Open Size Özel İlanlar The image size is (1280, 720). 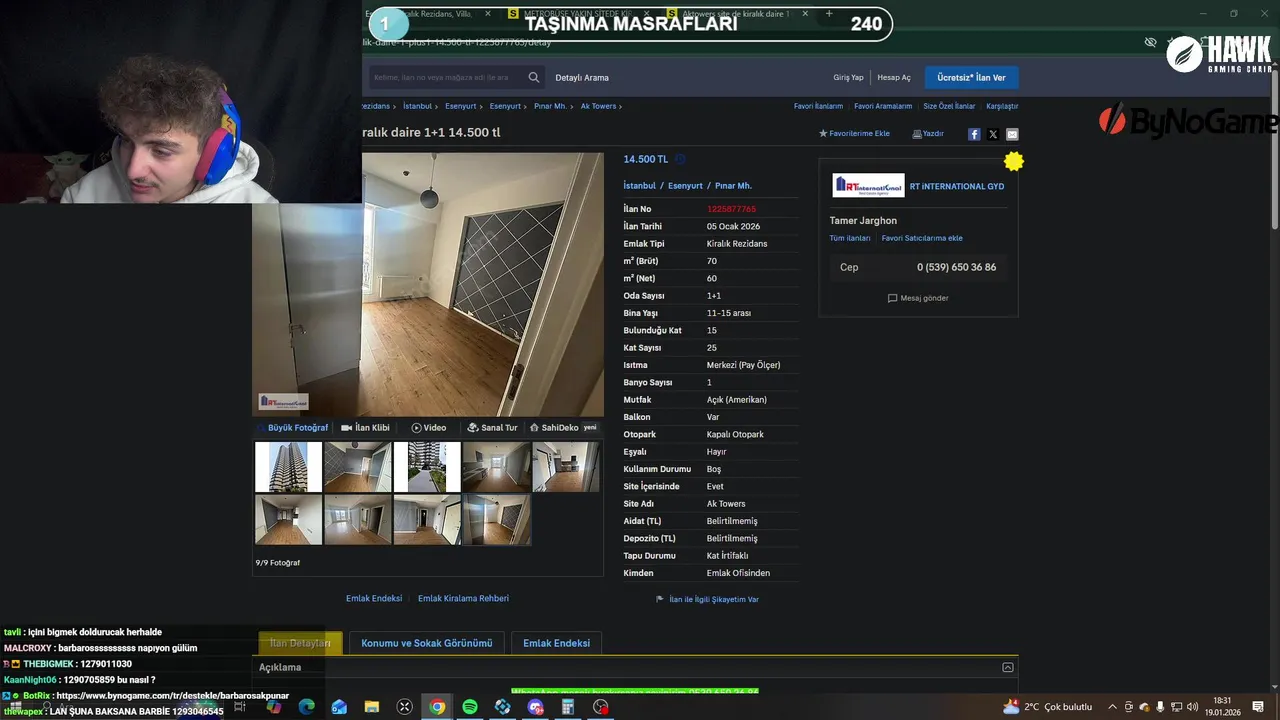[949, 106]
